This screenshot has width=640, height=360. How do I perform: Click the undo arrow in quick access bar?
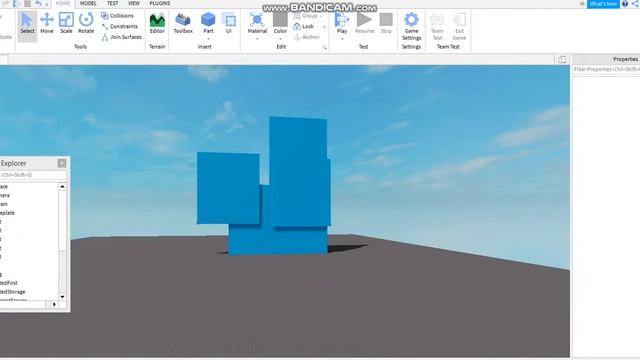click(x=38, y=3)
